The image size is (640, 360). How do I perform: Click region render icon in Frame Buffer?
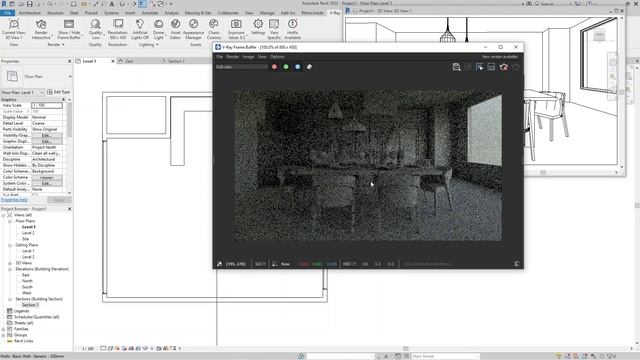click(x=480, y=67)
